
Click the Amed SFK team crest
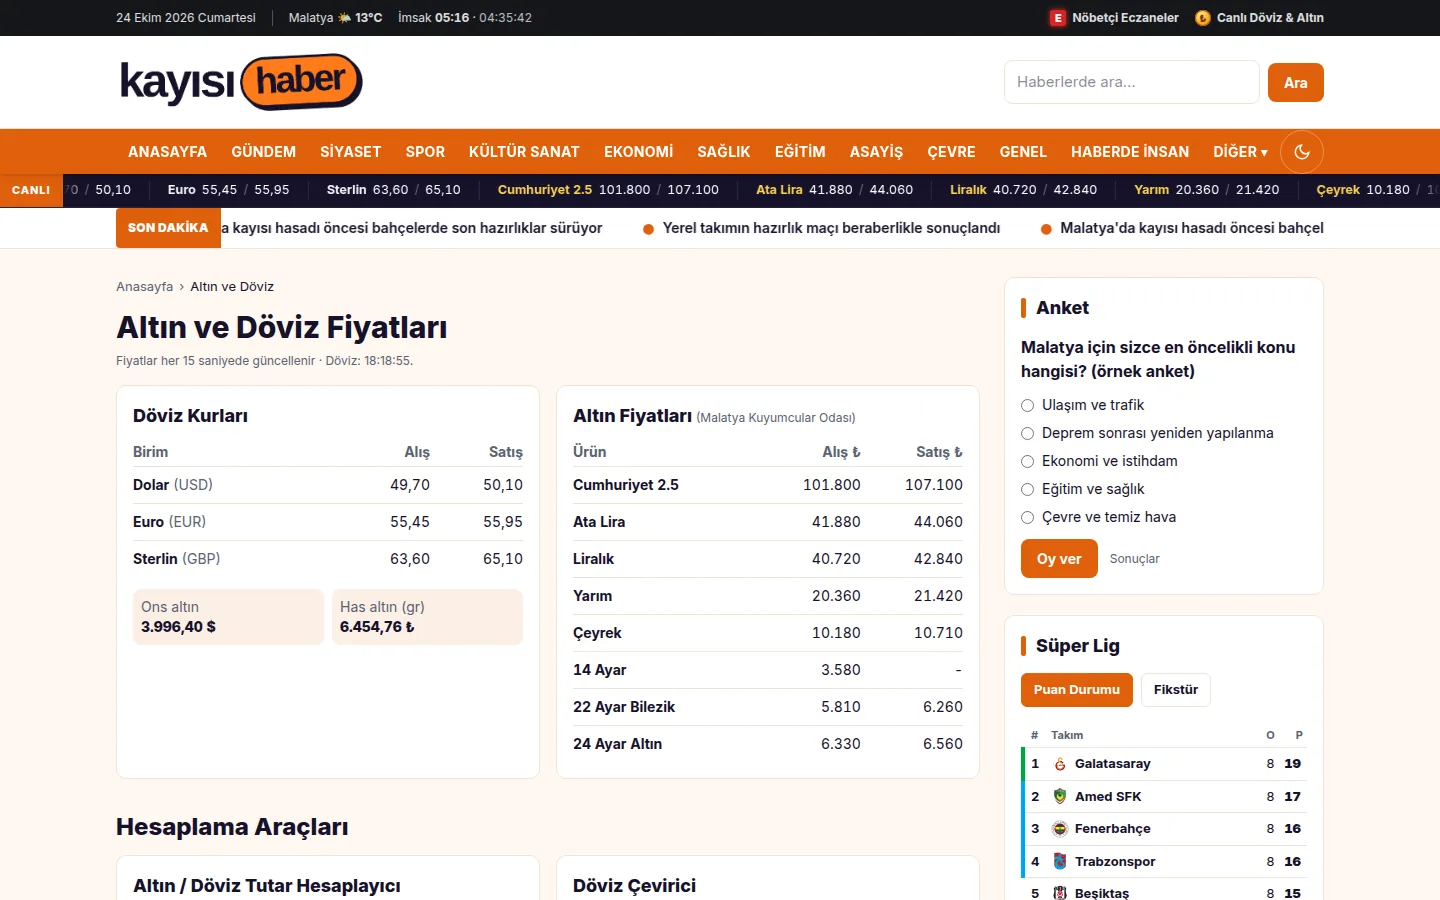1060,797
